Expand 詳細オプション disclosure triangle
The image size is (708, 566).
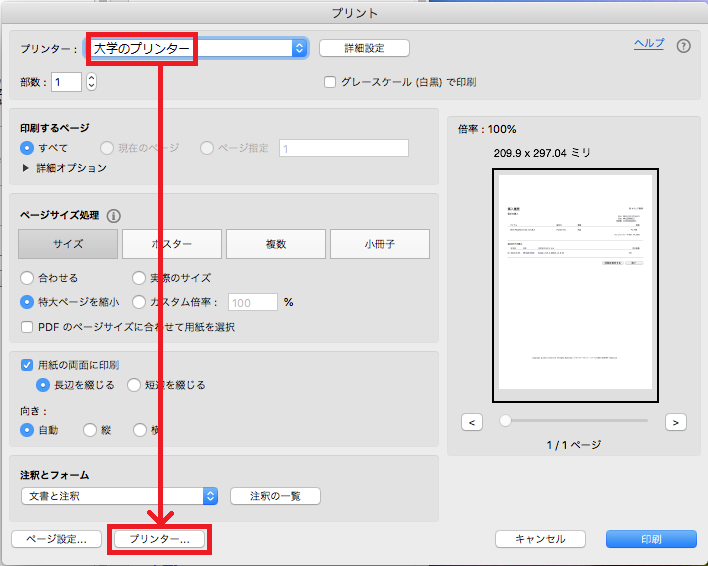point(26,169)
